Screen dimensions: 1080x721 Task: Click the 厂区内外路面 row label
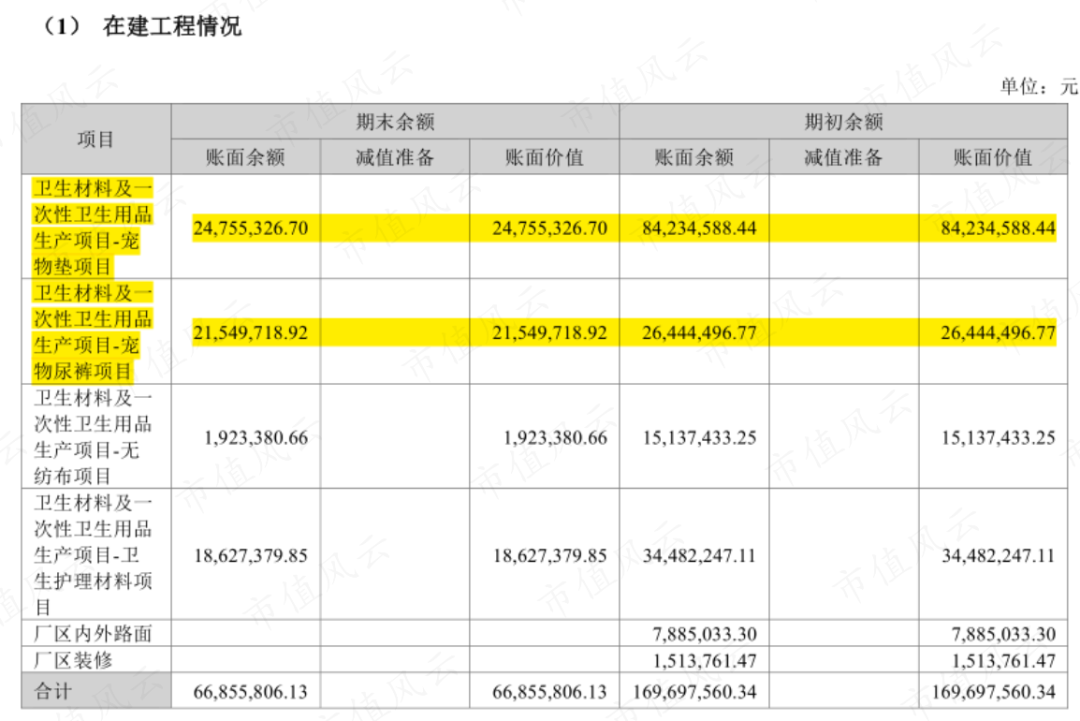(93, 634)
